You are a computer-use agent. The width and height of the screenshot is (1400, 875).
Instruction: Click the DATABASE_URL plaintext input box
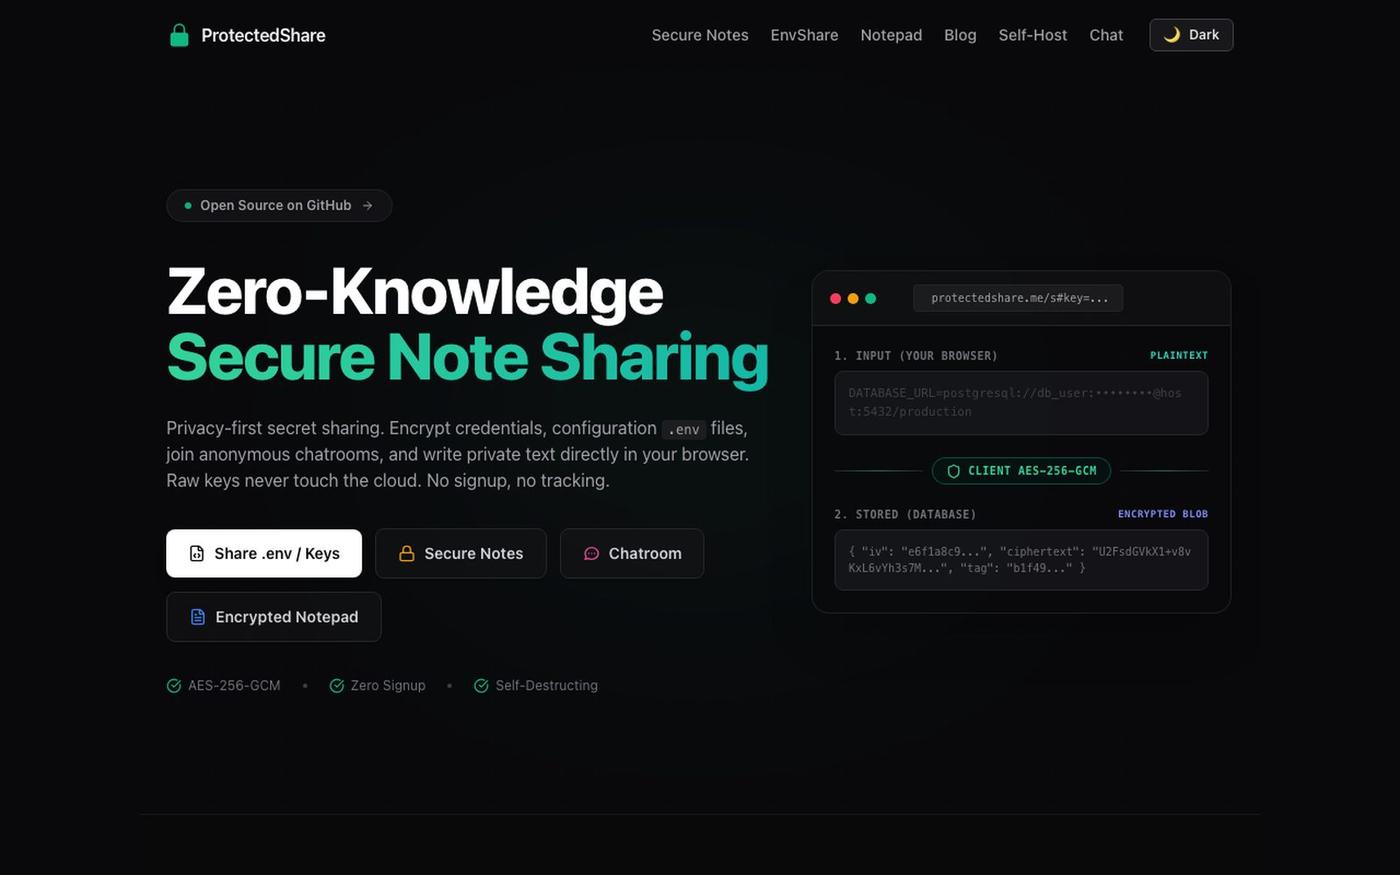1021,403
